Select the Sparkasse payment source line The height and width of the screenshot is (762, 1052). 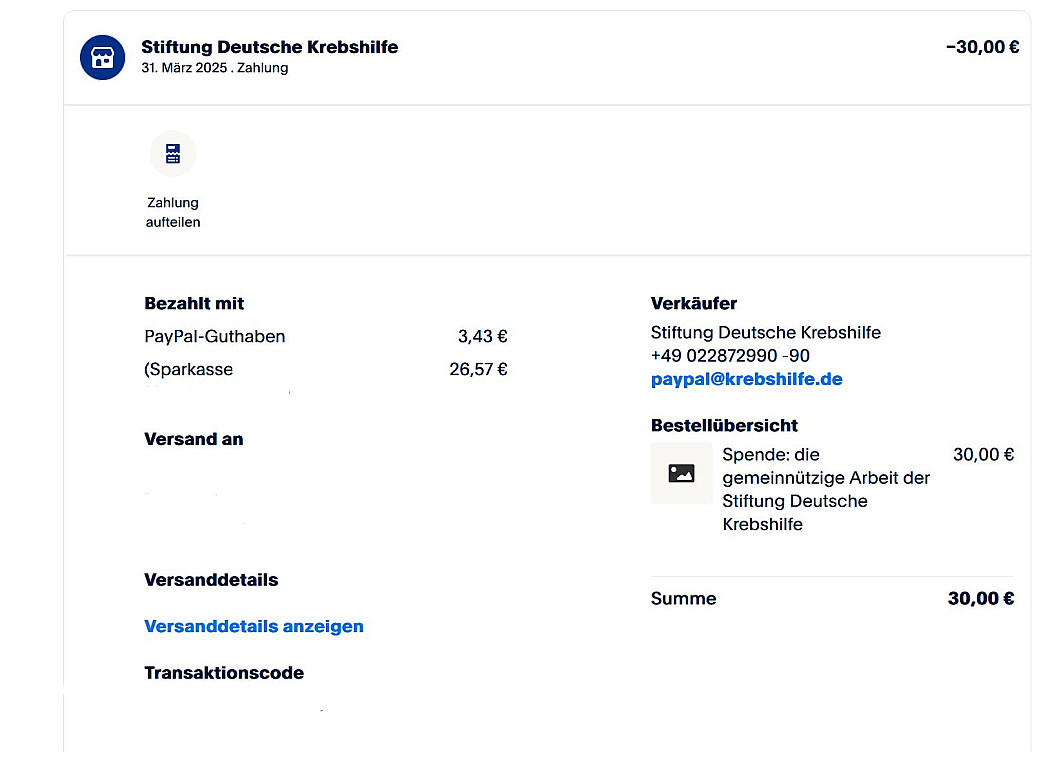pyautogui.click(x=189, y=369)
